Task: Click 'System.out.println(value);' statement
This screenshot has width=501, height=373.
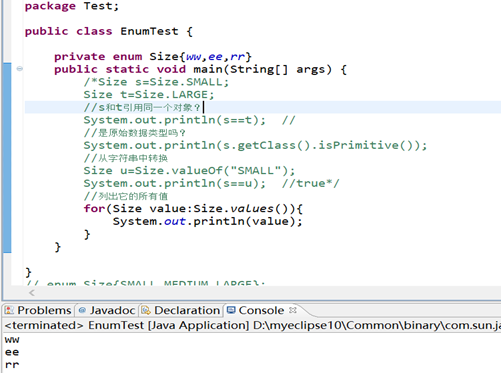Action: pos(207,221)
